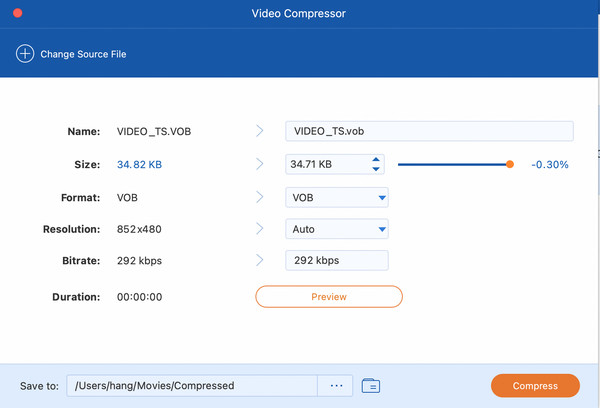The height and width of the screenshot is (408, 600).
Task: Close the Video Compressor window
Action: pyautogui.click(x=18, y=13)
